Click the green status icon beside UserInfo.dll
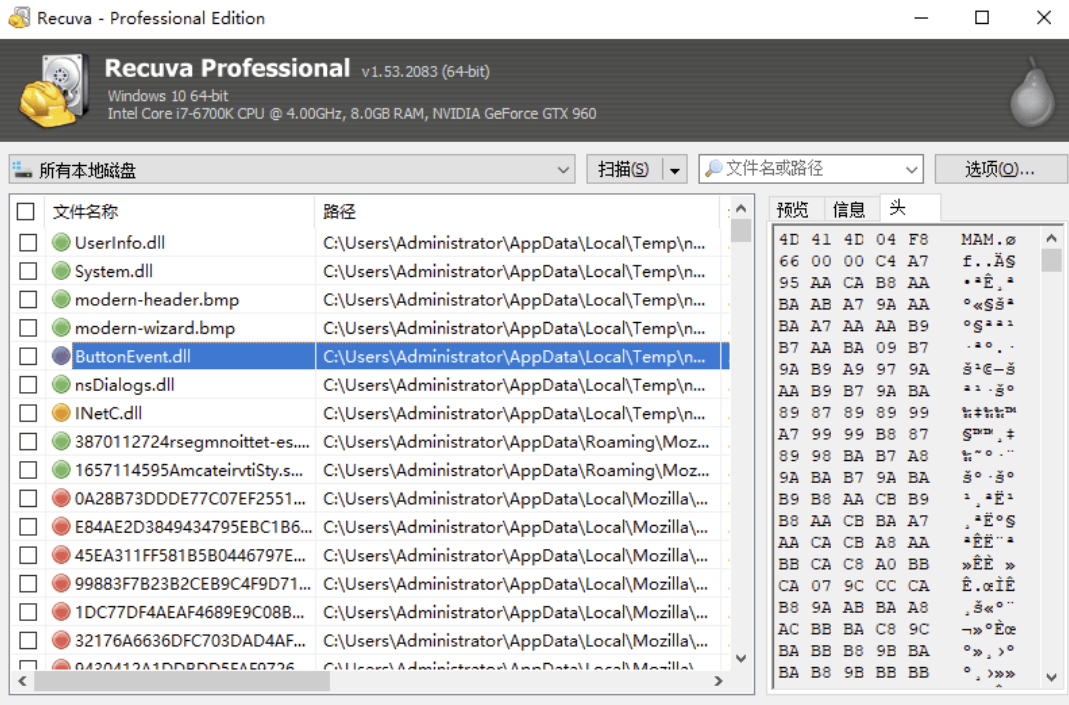 coord(61,242)
